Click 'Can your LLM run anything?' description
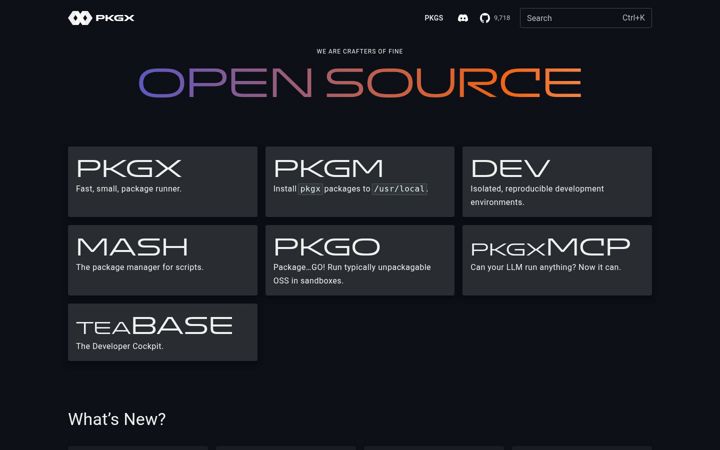The height and width of the screenshot is (450, 720). tap(546, 267)
